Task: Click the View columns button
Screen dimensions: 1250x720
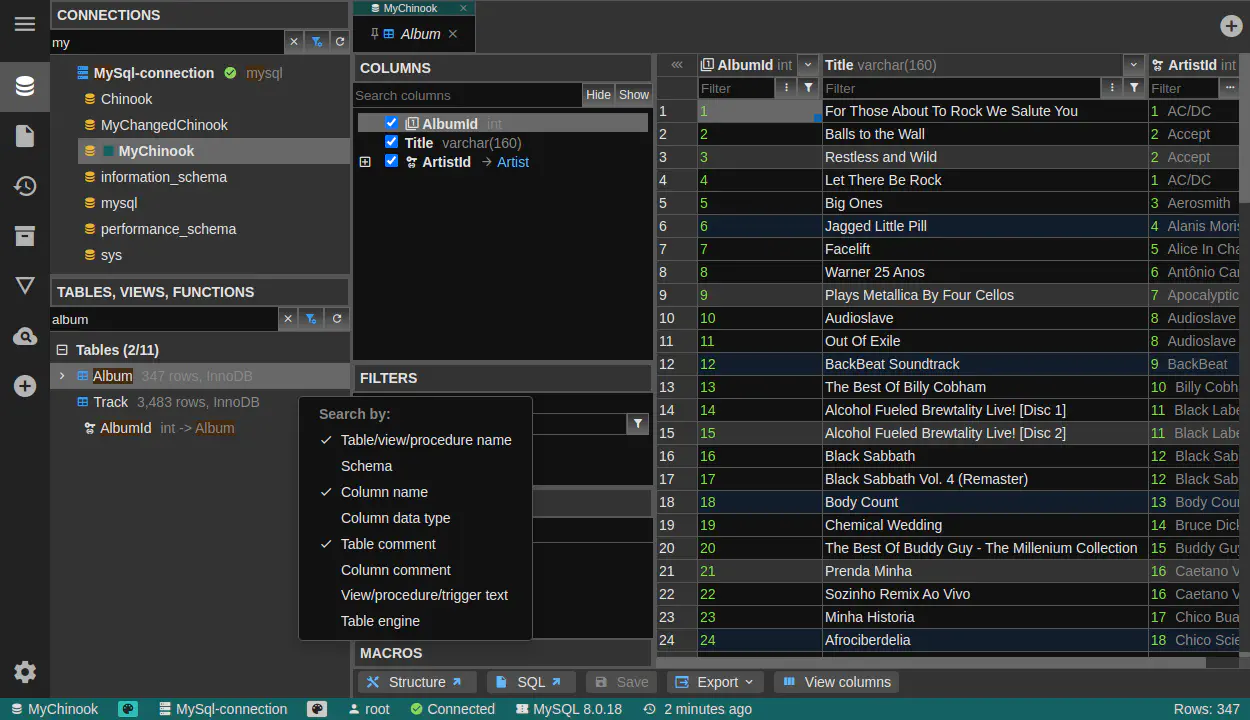Action: 836,682
